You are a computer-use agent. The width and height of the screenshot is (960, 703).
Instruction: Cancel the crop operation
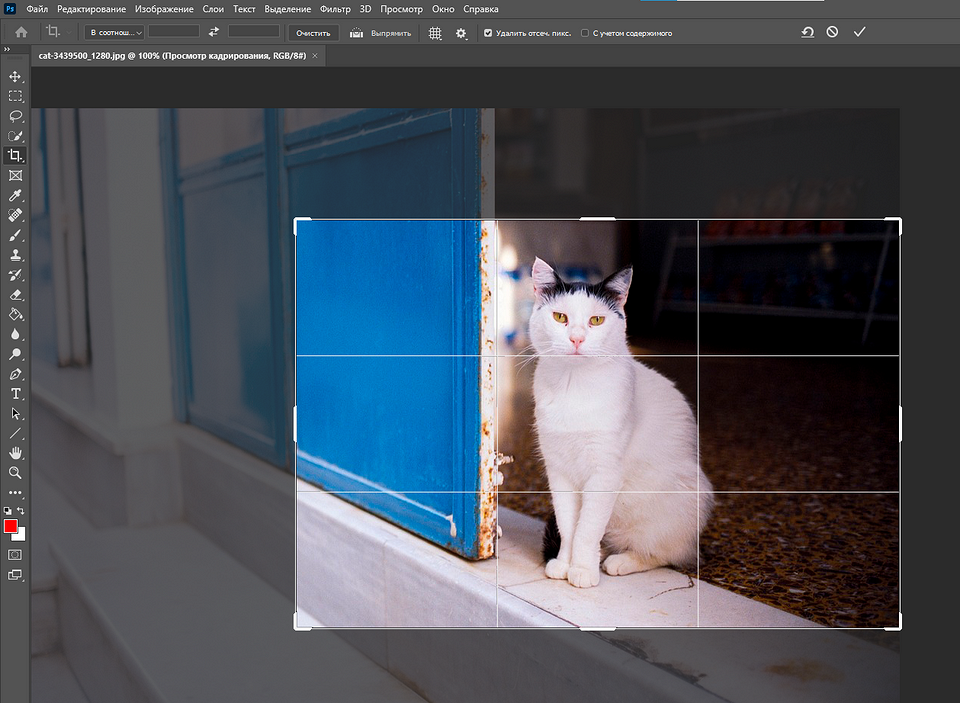pyautogui.click(x=832, y=32)
